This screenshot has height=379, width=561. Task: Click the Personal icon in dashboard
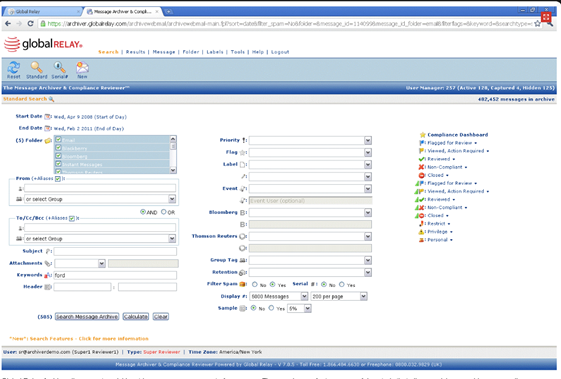tap(421, 240)
